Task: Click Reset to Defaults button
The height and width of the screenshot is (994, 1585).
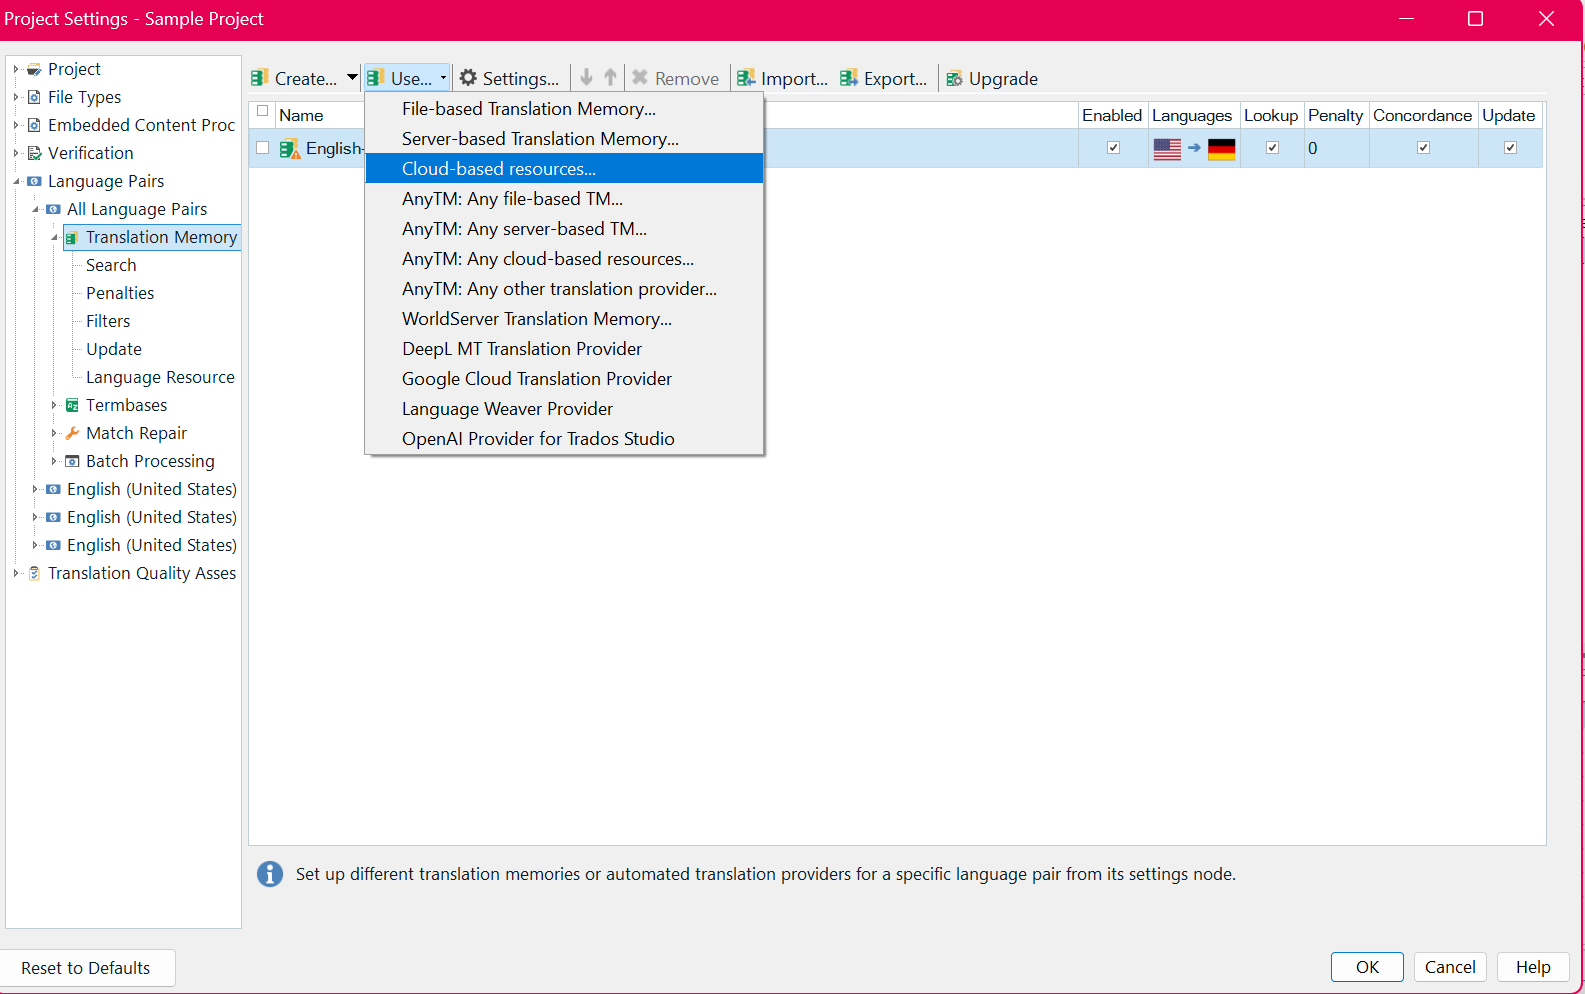Action: point(86,968)
